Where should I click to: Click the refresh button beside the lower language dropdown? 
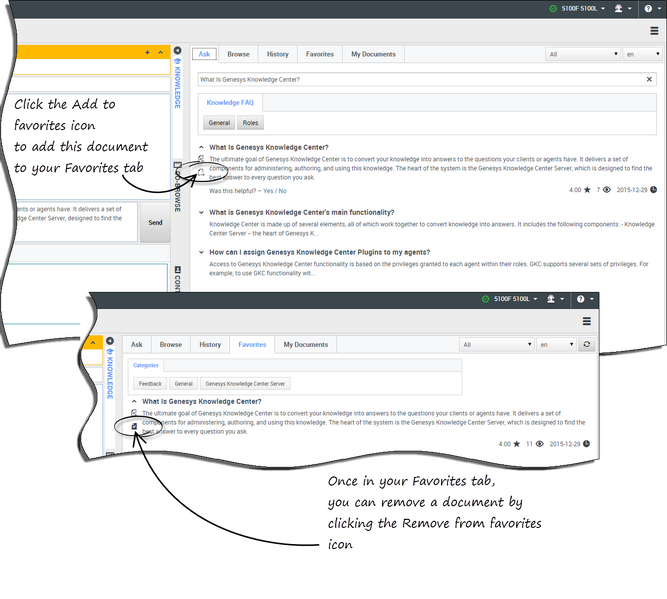pyautogui.click(x=585, y=344)
